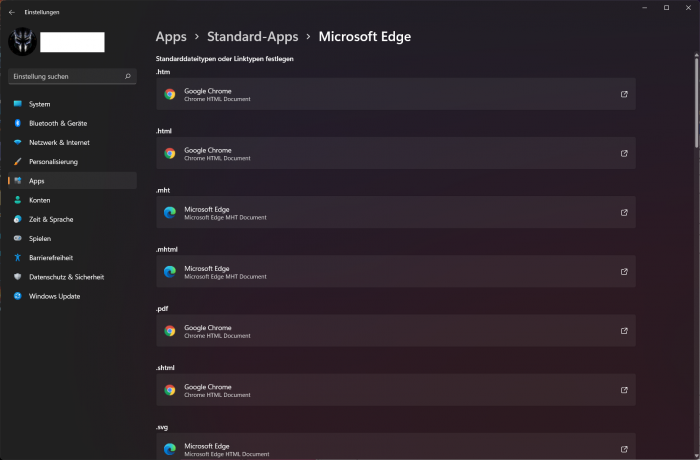Click Chrome logo in .html row
700x460 pixels.
point(170,153)
